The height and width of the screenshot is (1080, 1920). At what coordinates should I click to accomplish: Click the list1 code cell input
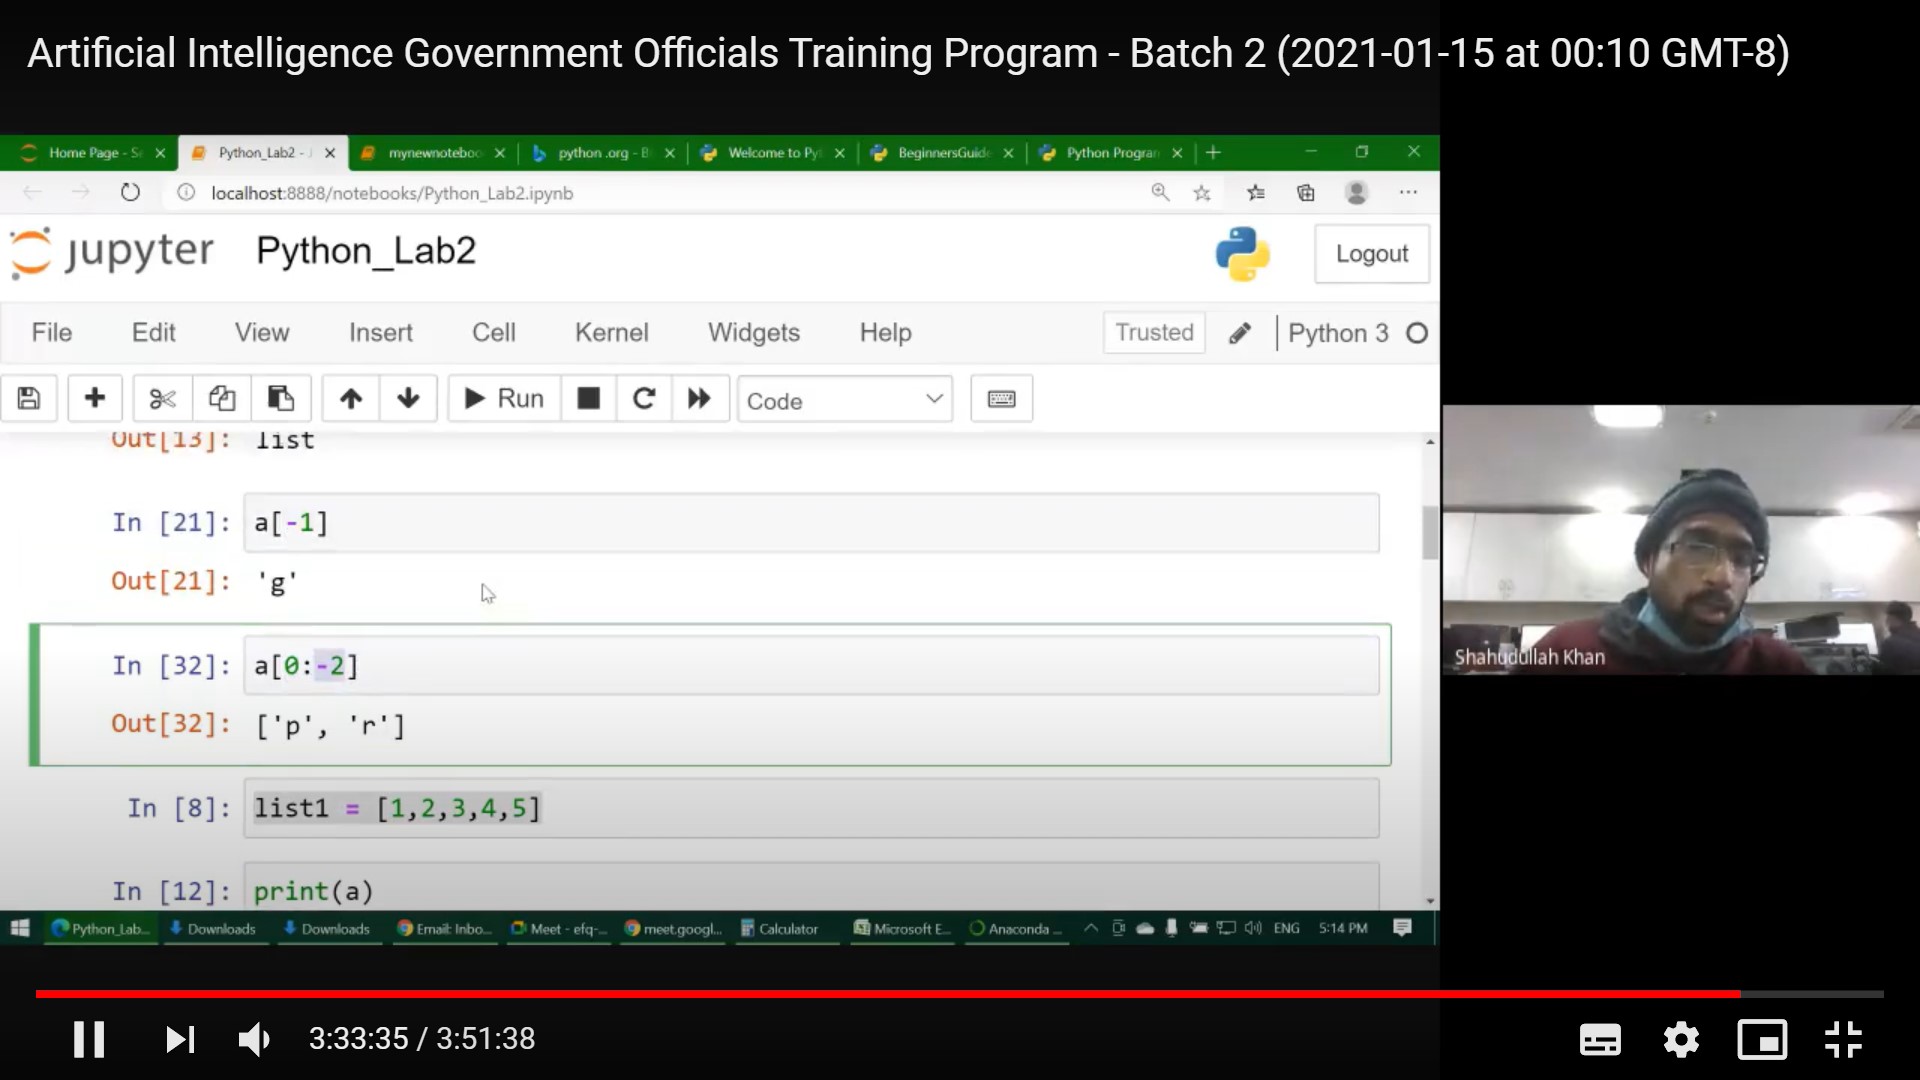click(811, 808)
